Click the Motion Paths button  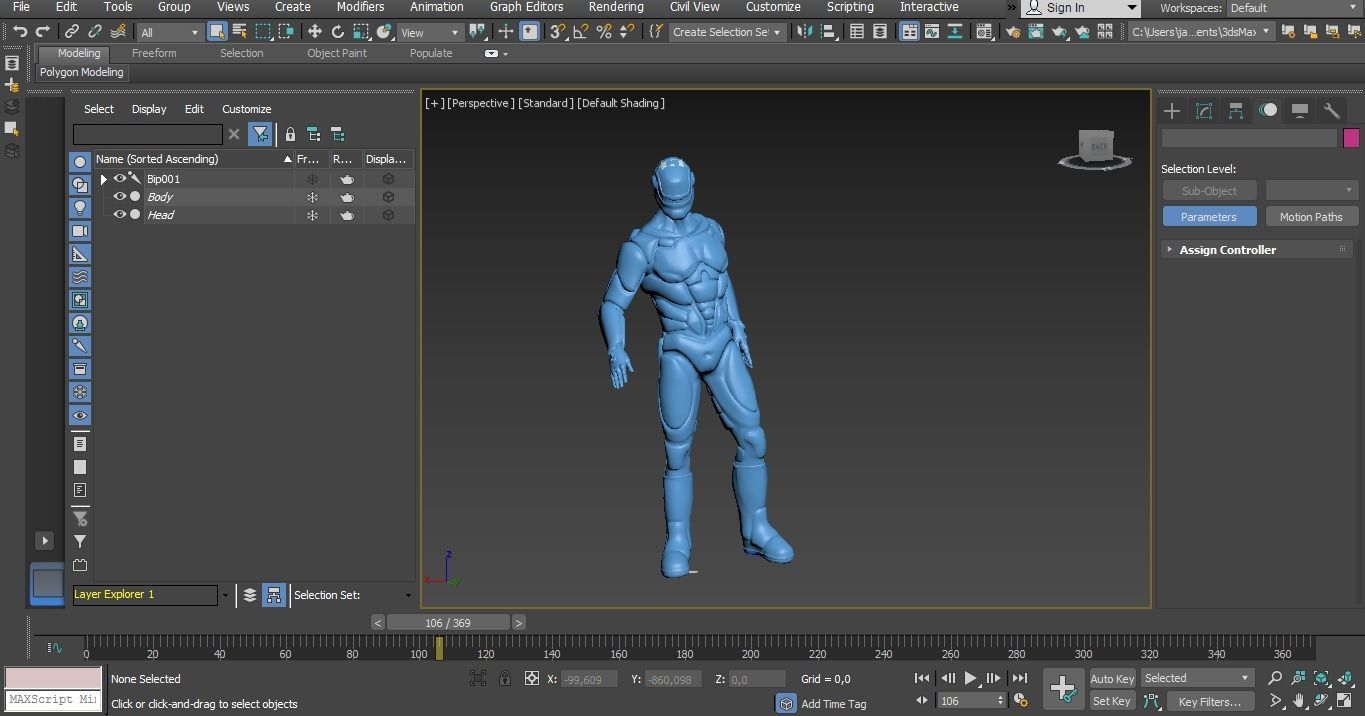[1311, 217]
